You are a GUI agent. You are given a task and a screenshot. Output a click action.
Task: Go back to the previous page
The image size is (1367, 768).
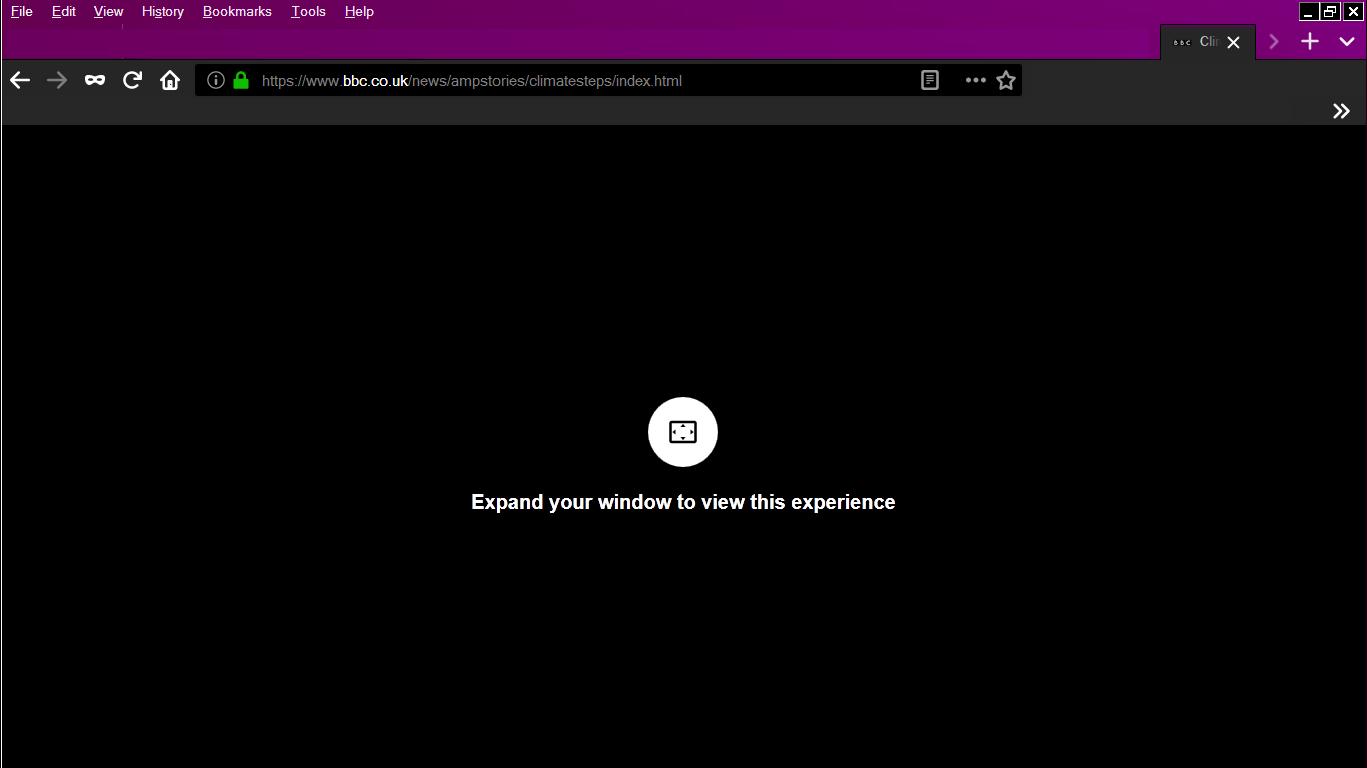pos(20,81)
